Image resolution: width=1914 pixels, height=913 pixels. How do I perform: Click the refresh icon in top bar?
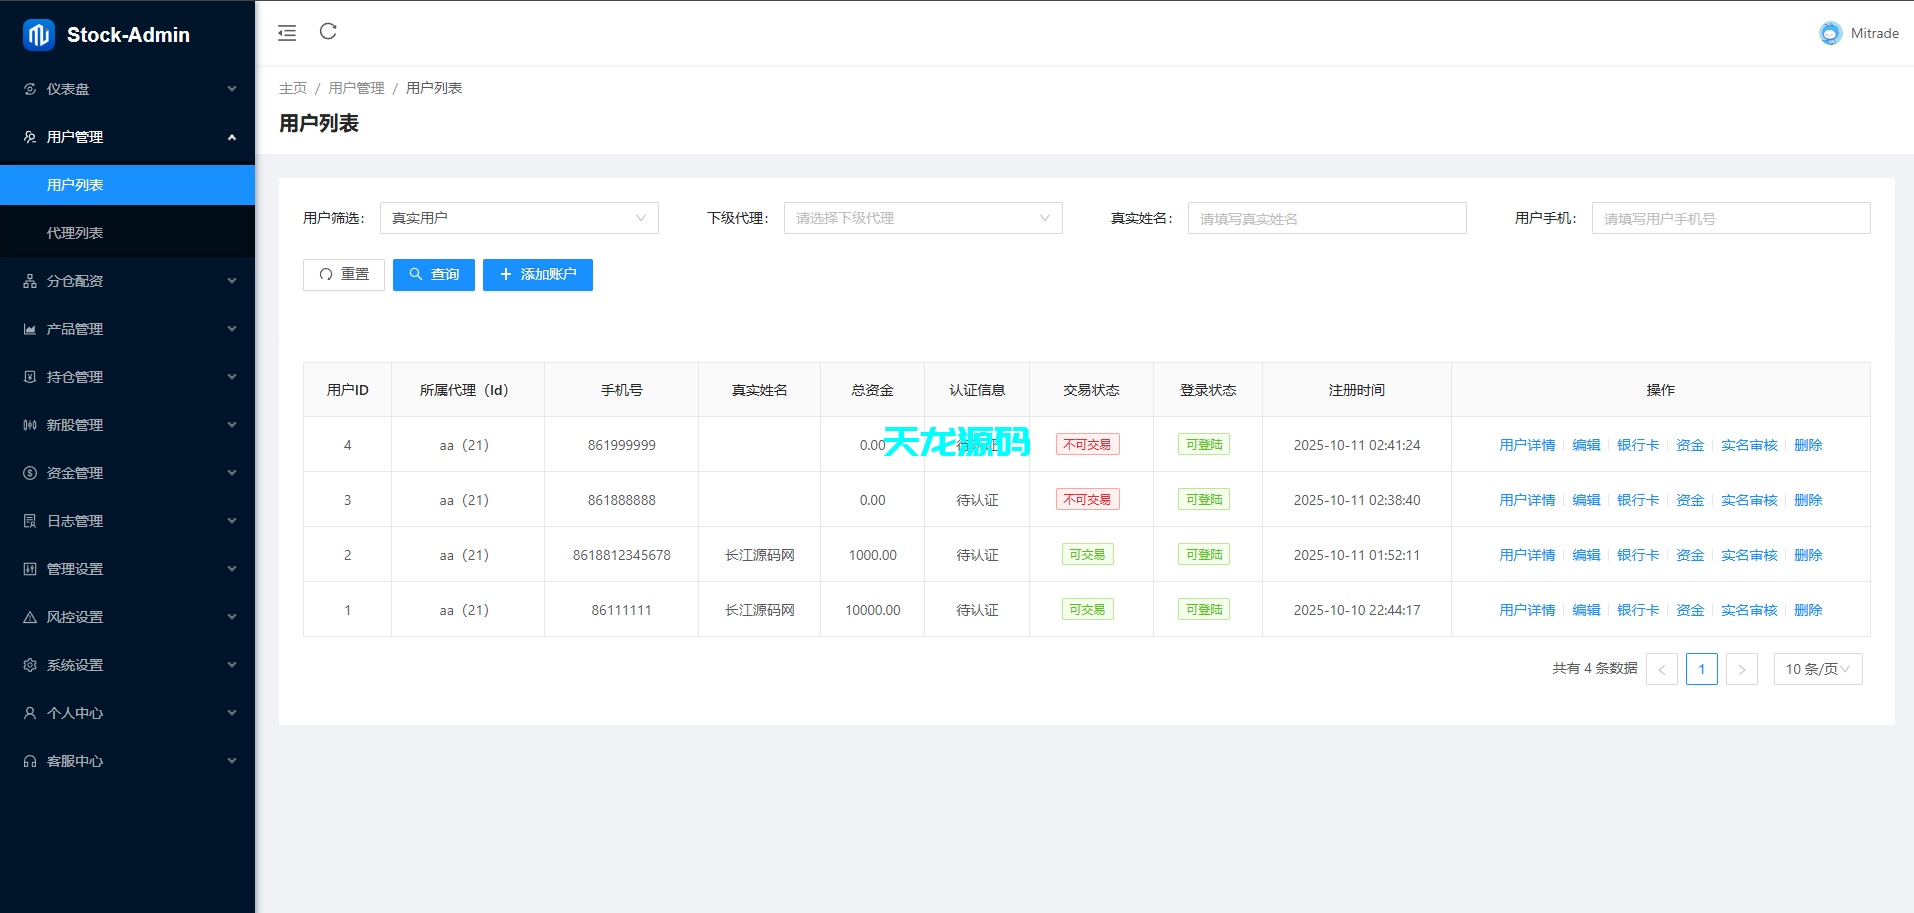[328, 32]
